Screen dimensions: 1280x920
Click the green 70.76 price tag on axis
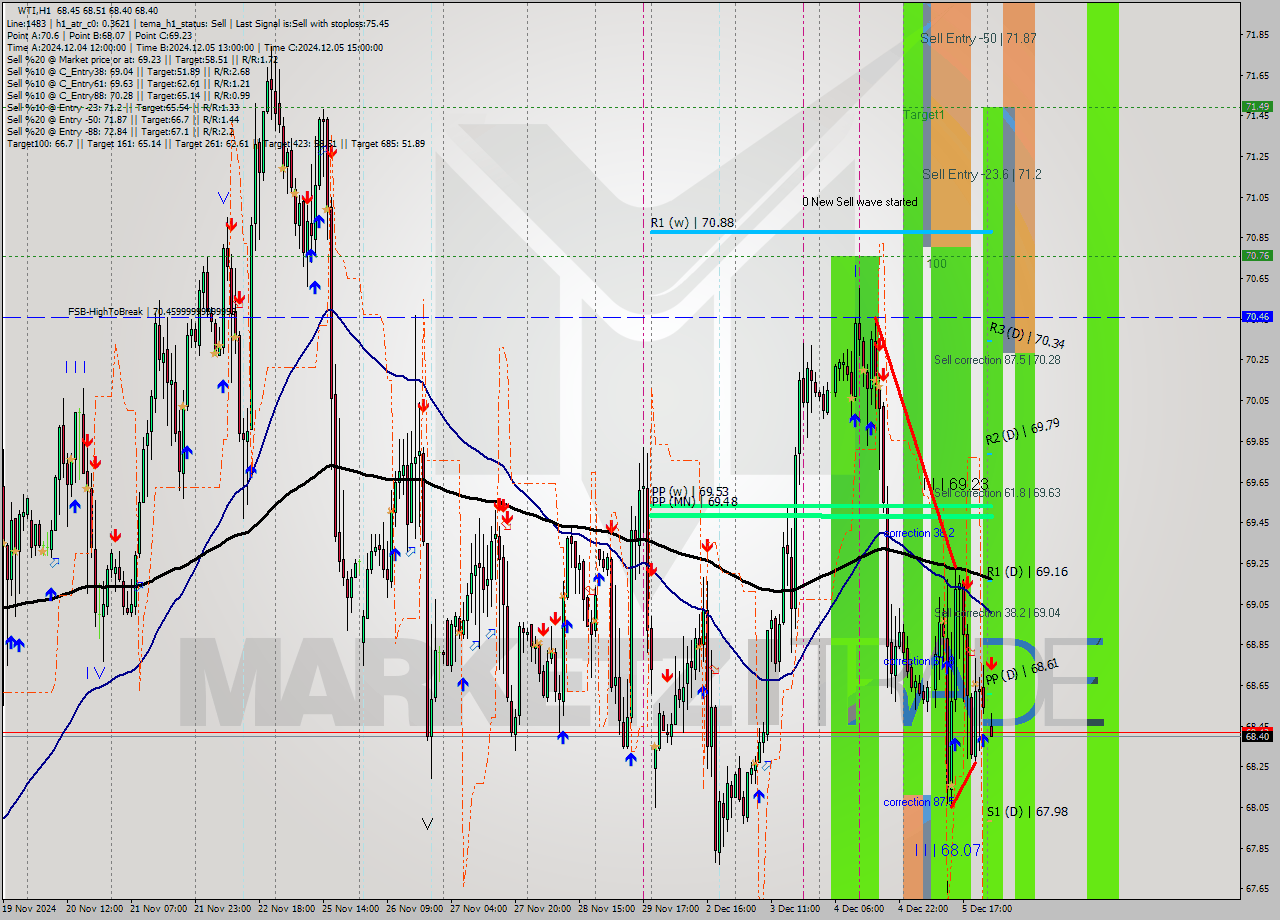pos(1257,256)
